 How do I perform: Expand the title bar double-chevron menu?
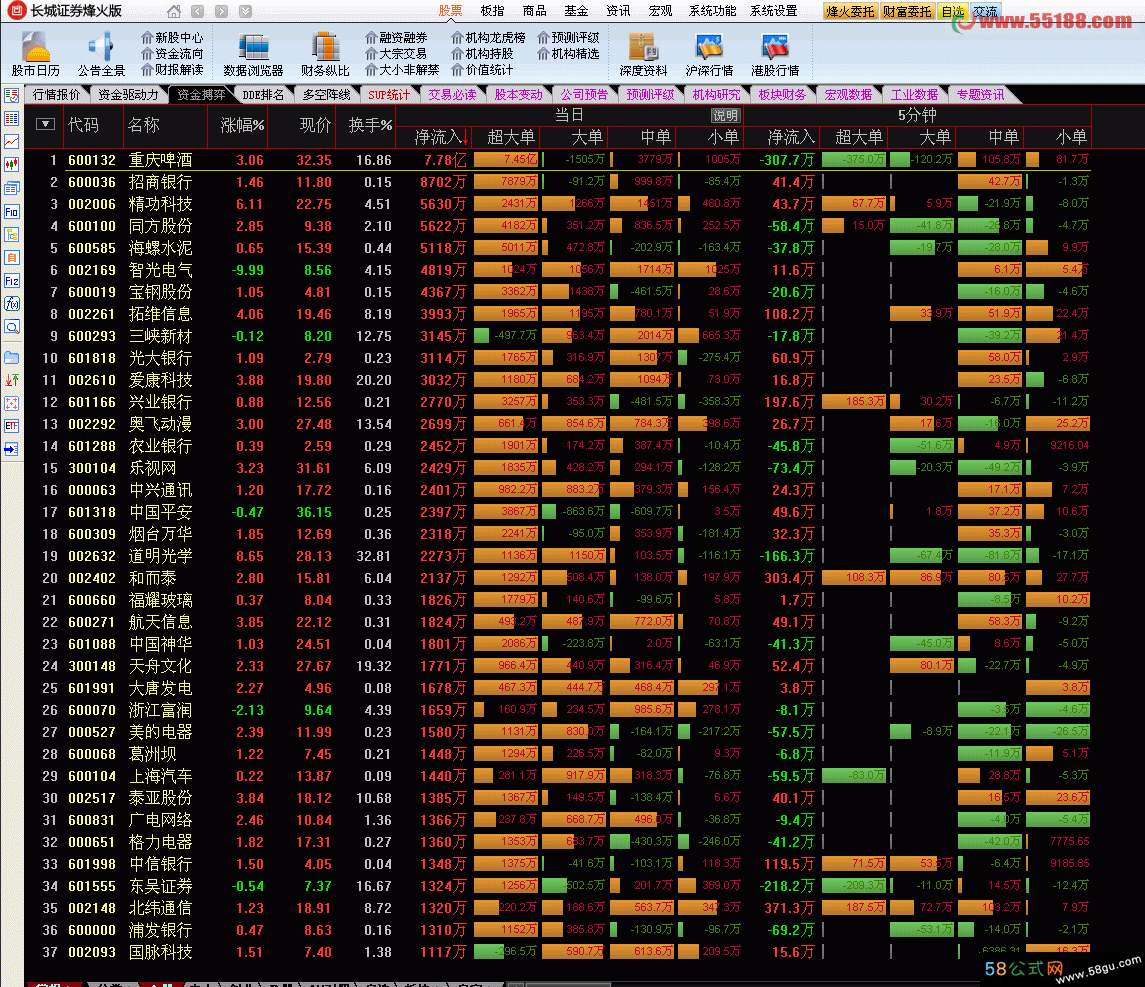coord(245,11)
